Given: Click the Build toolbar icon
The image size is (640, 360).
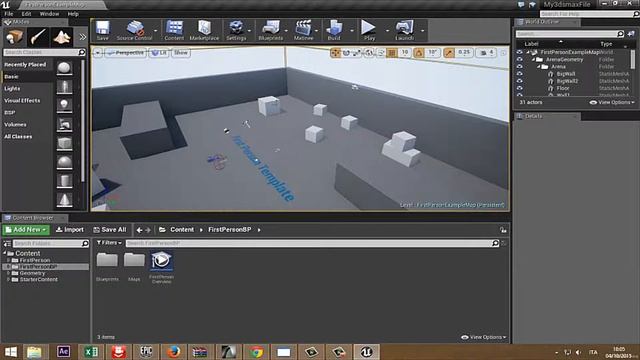Looking at the screenshot, I should [x=334, y=30].
